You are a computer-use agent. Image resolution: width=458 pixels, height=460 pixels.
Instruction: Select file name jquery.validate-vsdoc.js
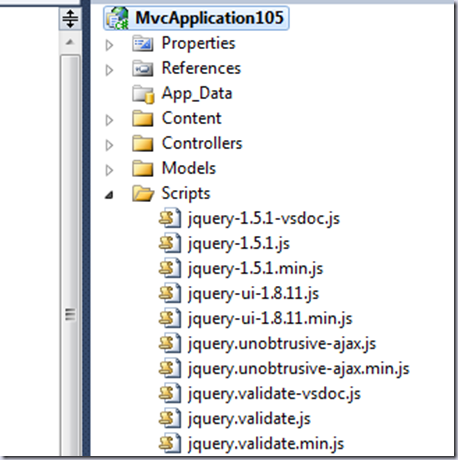[274, 394]
